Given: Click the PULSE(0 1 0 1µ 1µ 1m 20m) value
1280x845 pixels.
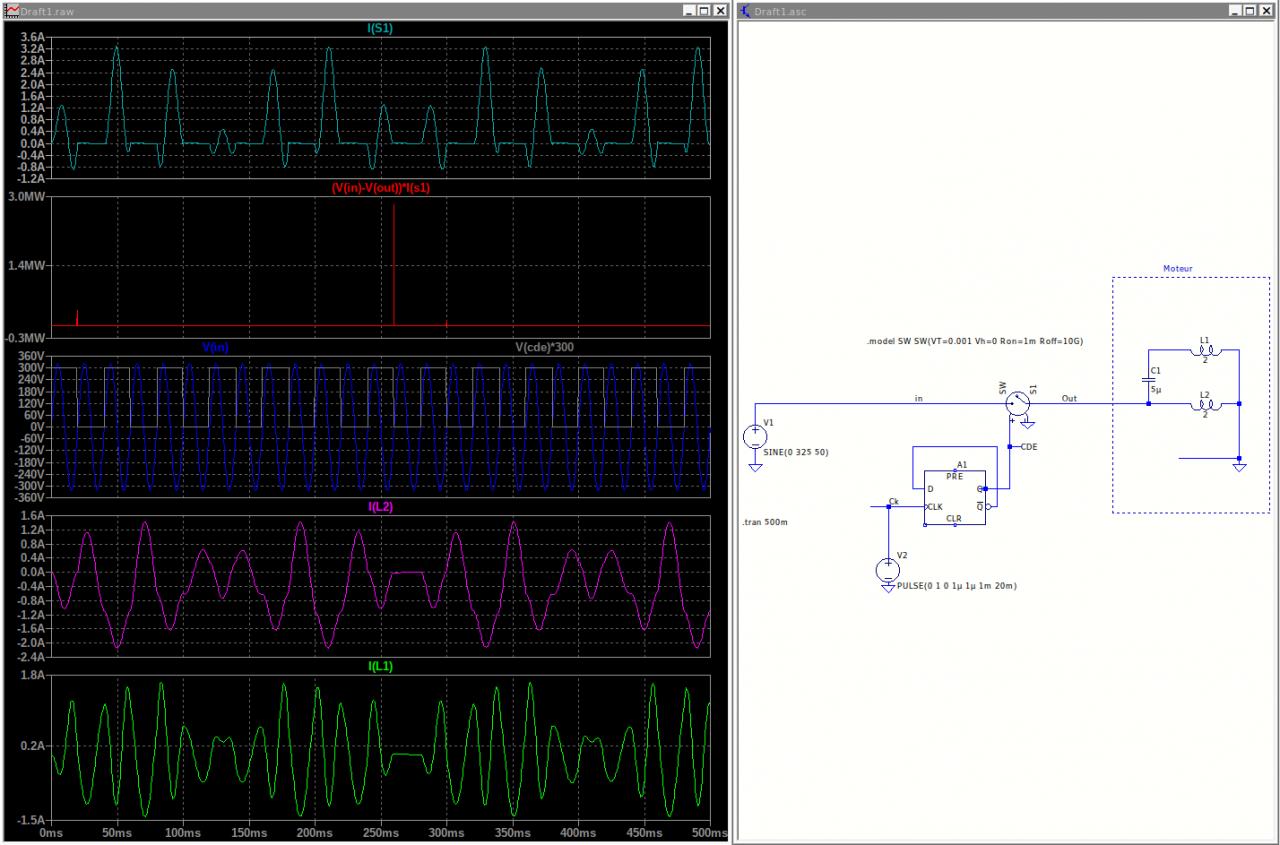Looking at the screenshot, I should click(x=957, y=585).
